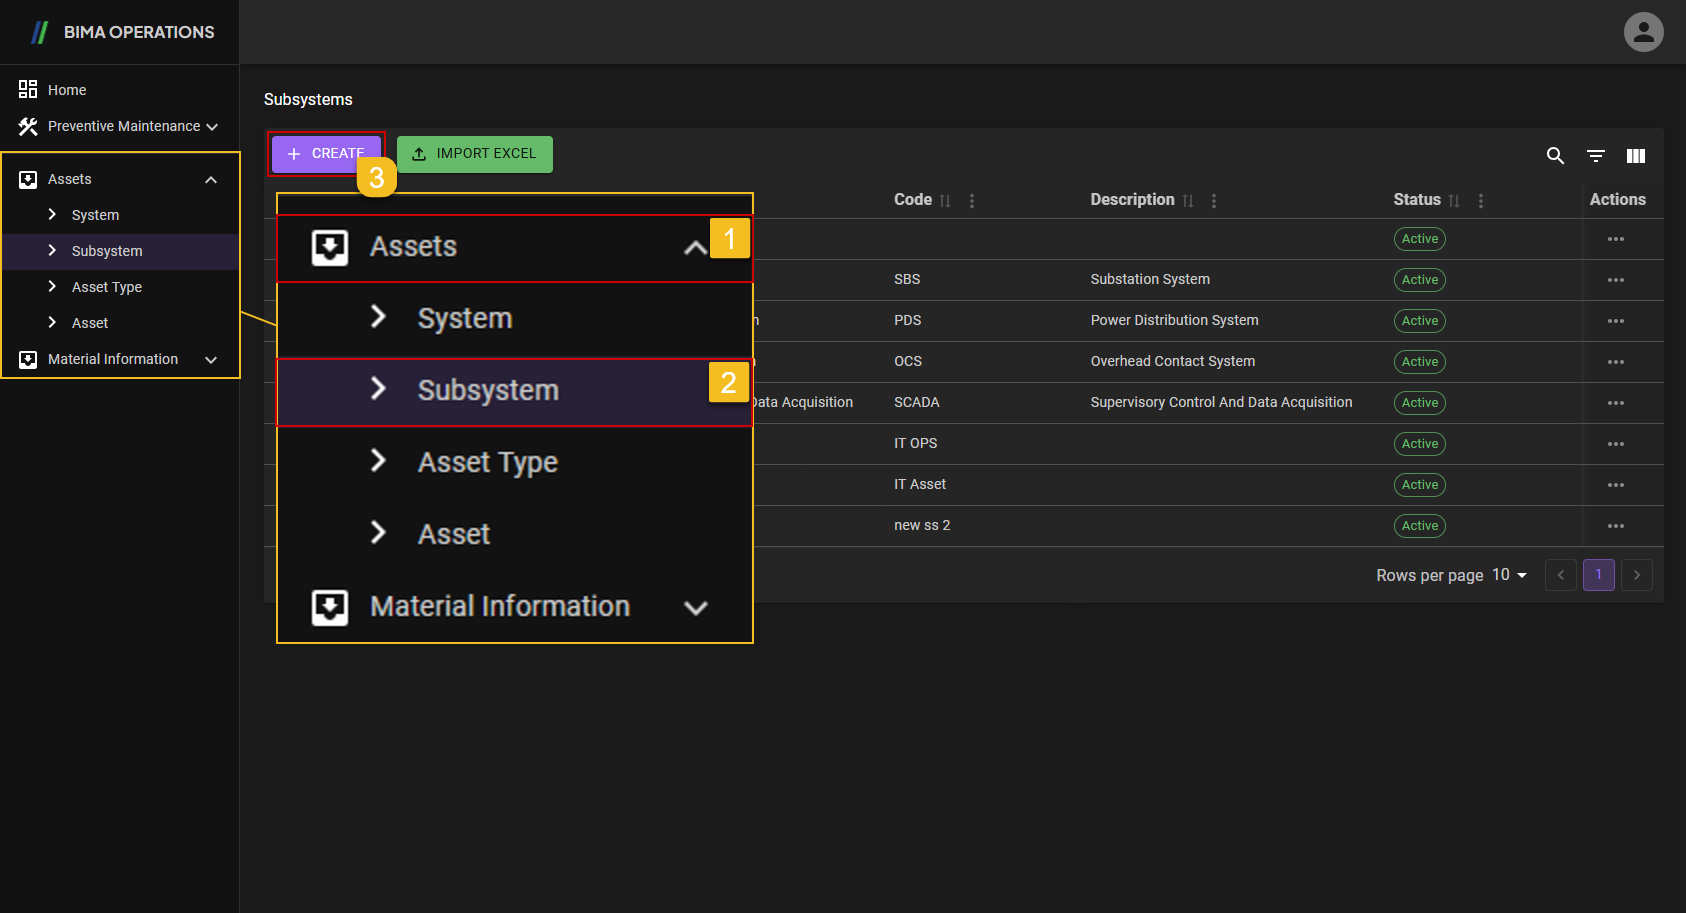Click the Assets module icon in the sidebar

26,178
